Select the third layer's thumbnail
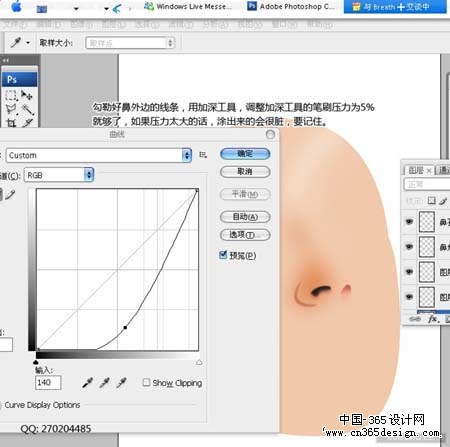This screenshot has height=447, width=450. 427,272
